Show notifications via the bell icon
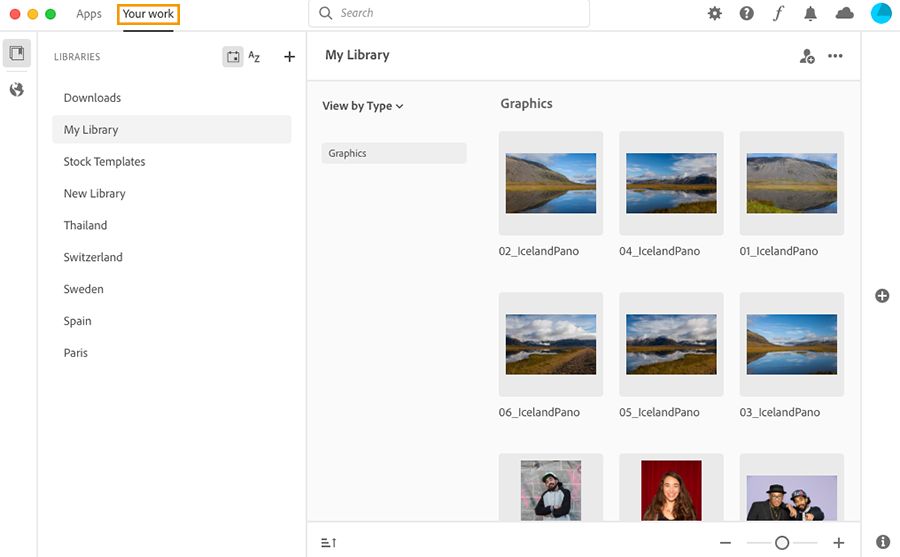Viewport: 900px width, 557px height. [x=811, y=14]
